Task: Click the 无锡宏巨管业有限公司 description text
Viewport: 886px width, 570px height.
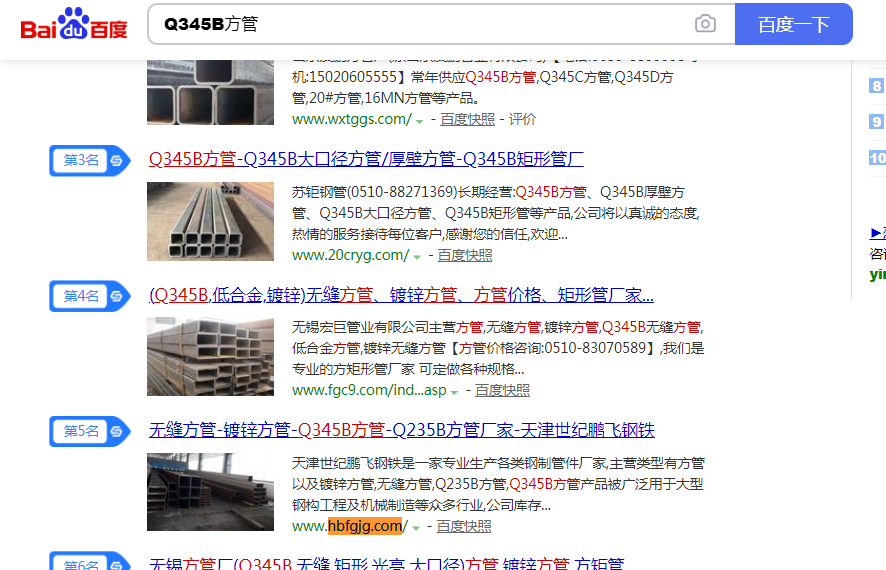Action: point(498,348)
